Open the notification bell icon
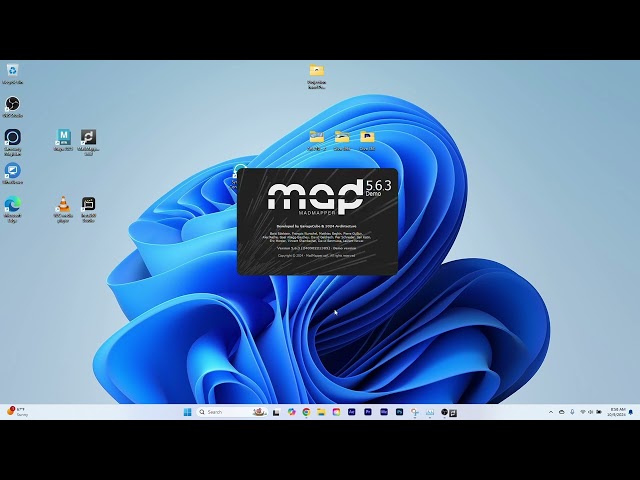 coord(631,412)
